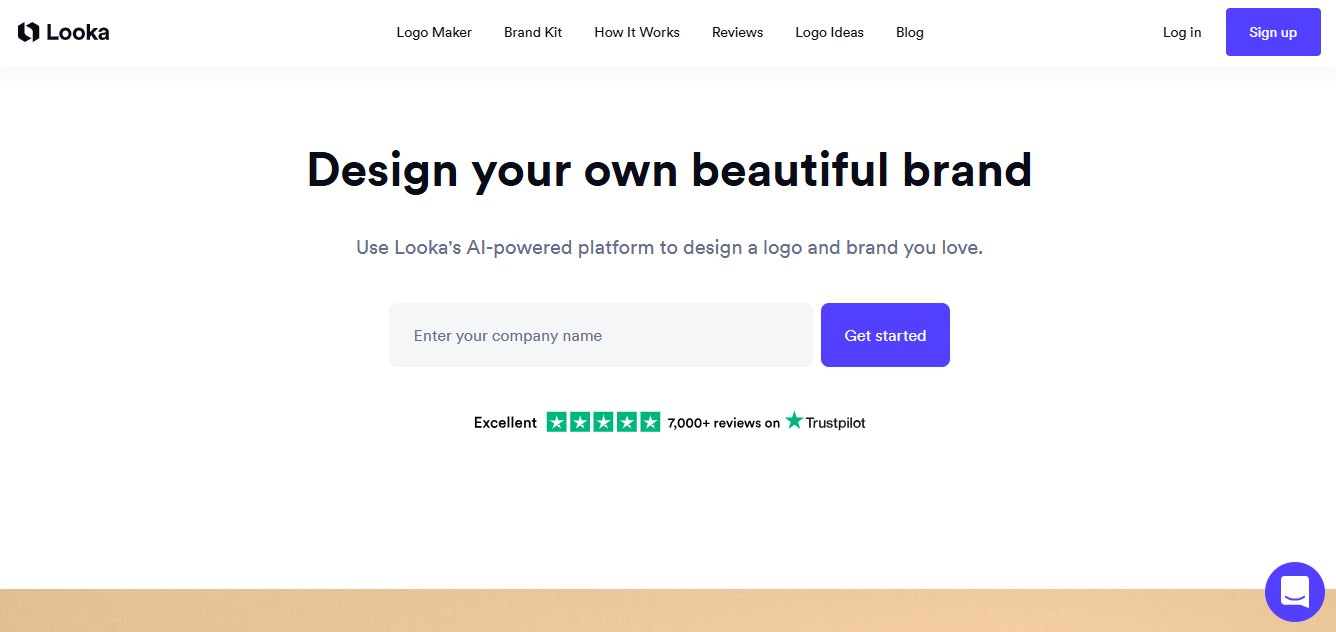Image resolution: width=1336 pixels, height=632 pixels.
Task: Click the Log in link
Action: [1181, 32]
